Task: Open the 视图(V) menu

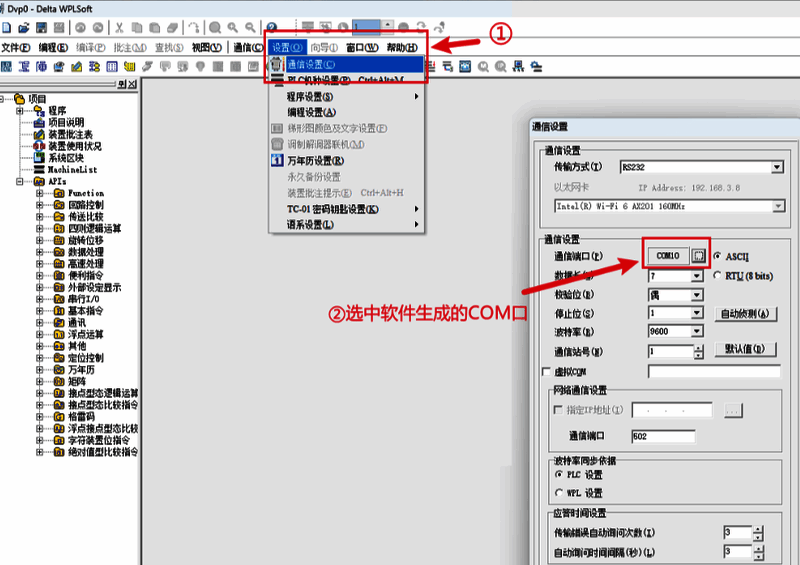Action: [207, 47]
